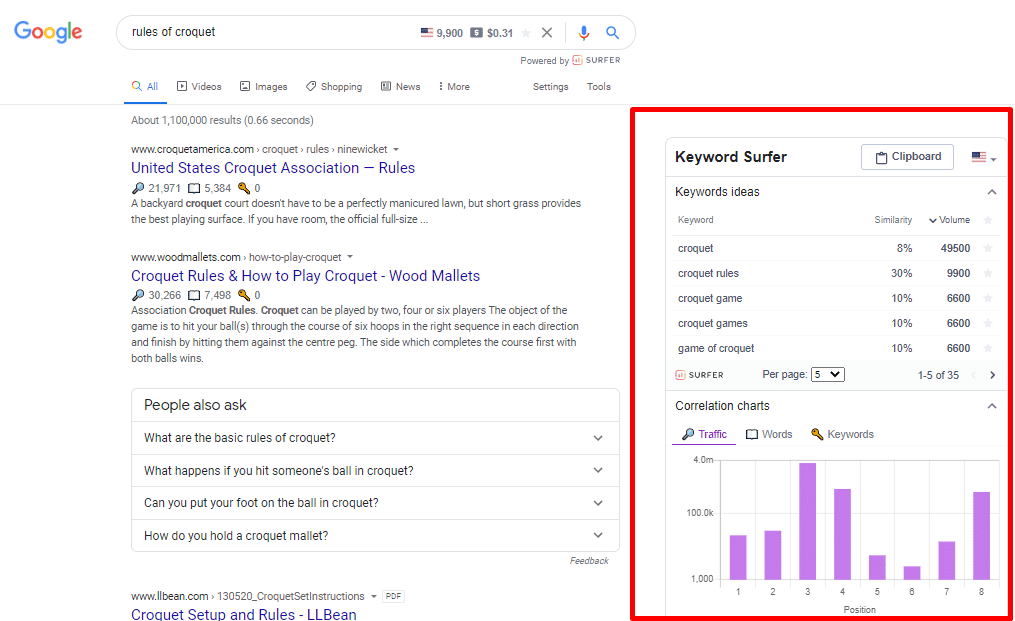Viewport: 1015px width, 621px height.
Task: Click keywords key icon under first result
Action: coord(244,188)
